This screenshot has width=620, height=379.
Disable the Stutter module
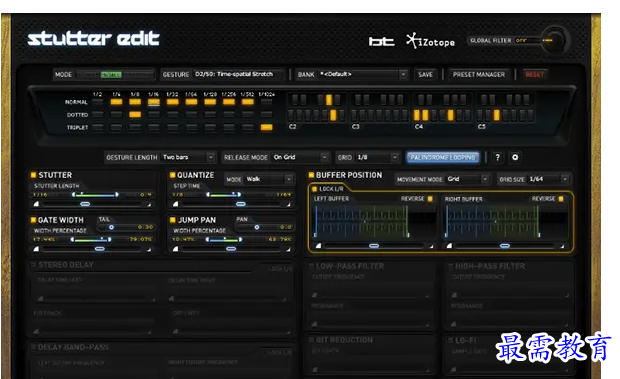(x=33, y=175)
